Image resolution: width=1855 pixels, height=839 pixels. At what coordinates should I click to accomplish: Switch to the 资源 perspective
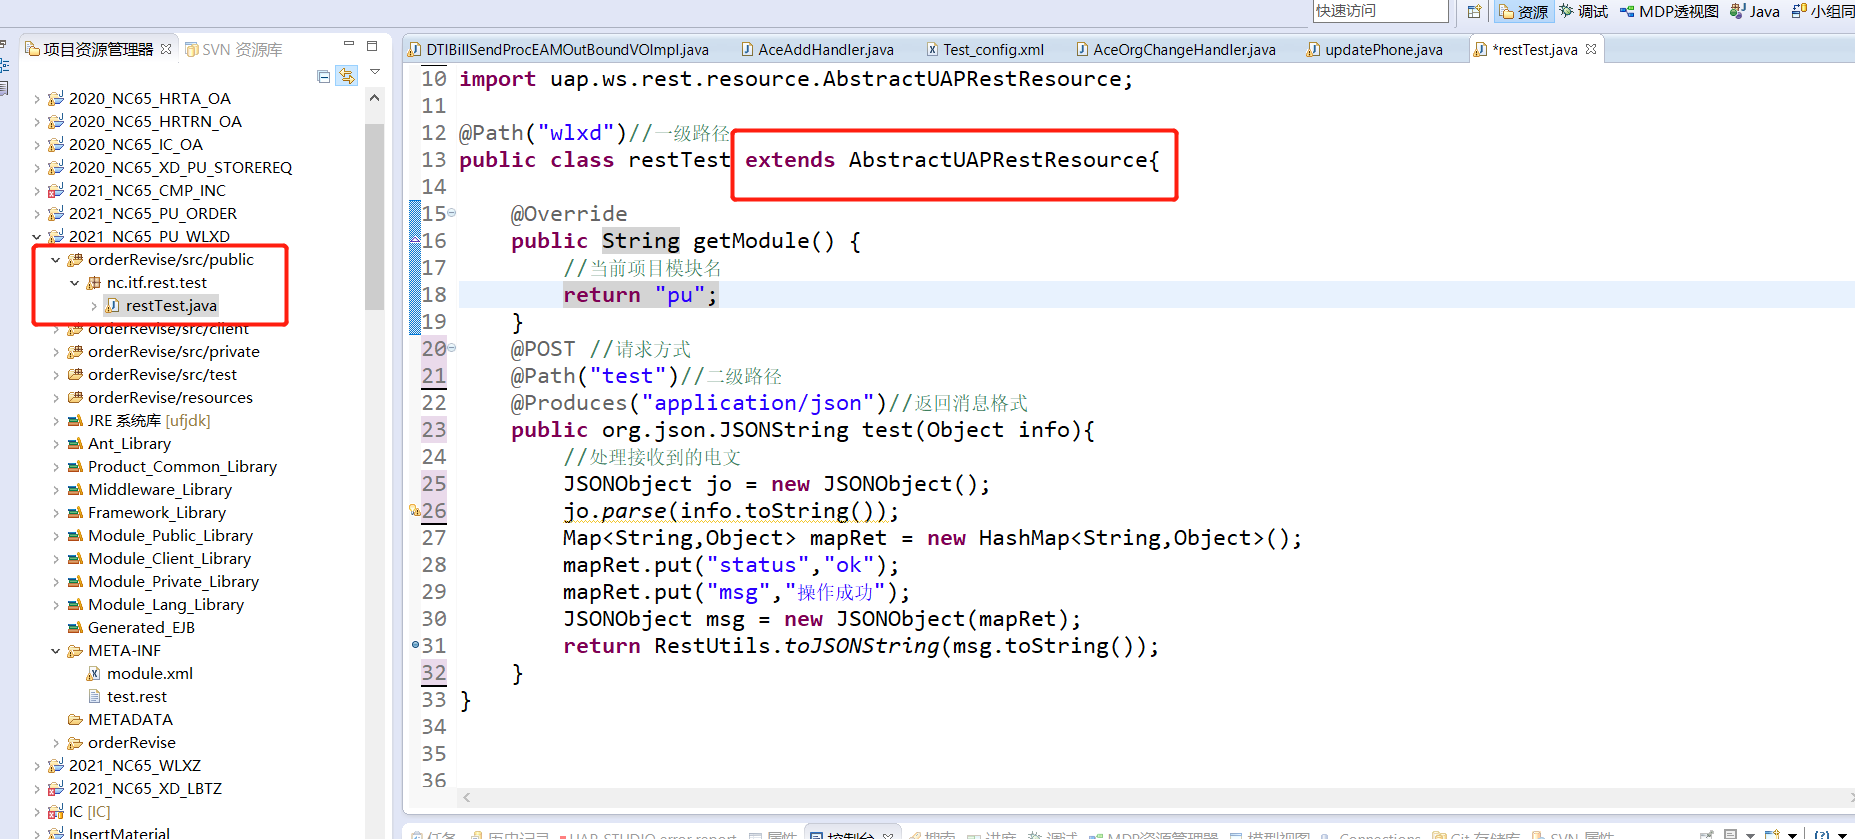coord(1522,12)
